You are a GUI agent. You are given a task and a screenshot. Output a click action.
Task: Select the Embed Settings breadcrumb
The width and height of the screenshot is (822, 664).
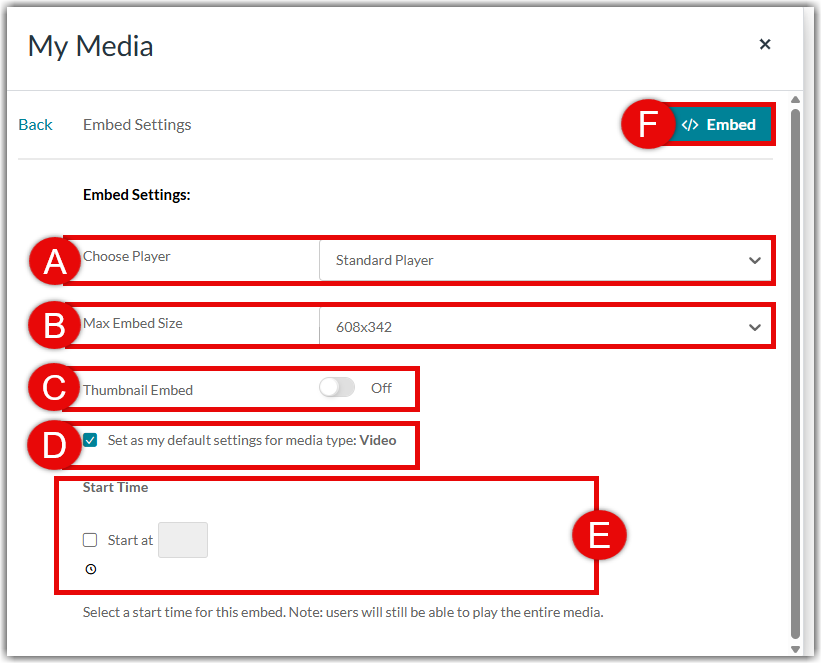(137, 125)
